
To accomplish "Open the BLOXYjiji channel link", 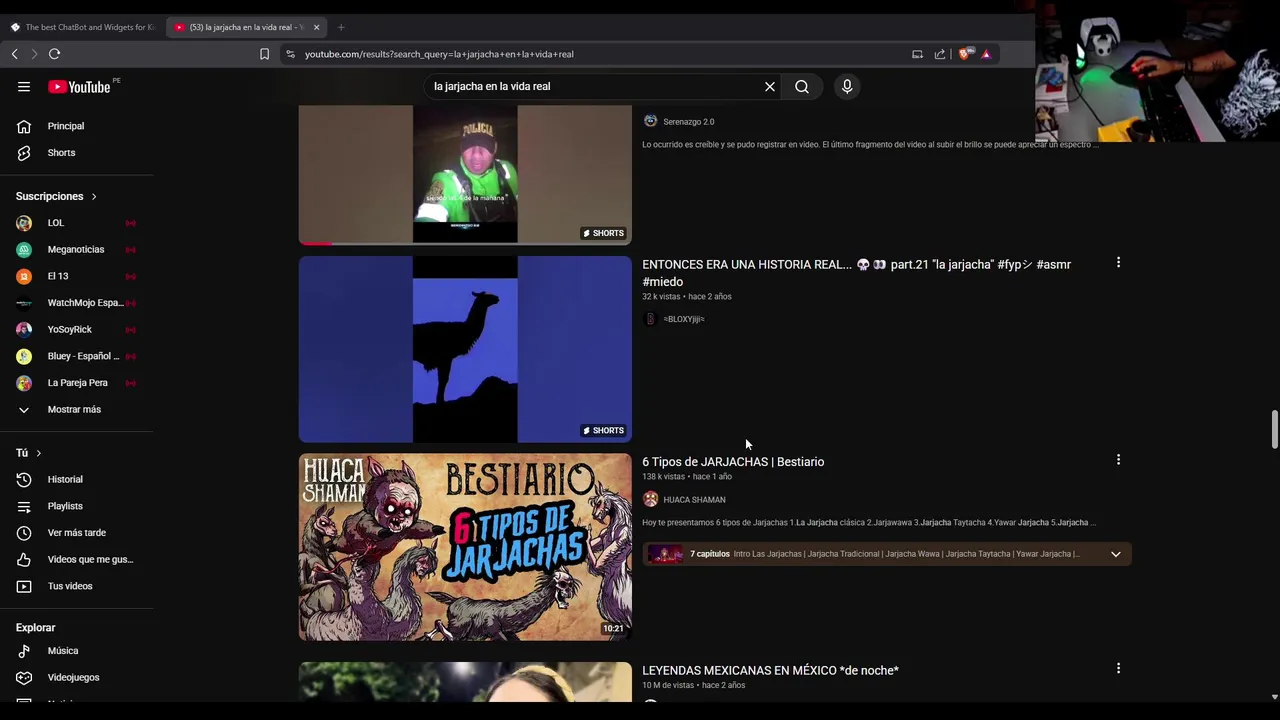I will pos(684,319).
